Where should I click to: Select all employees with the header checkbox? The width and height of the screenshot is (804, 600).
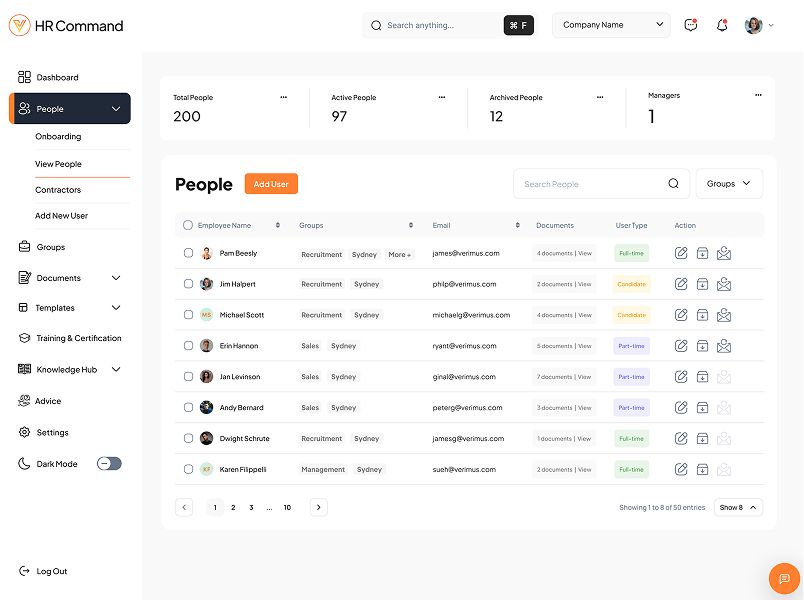(x=188, y=225)
